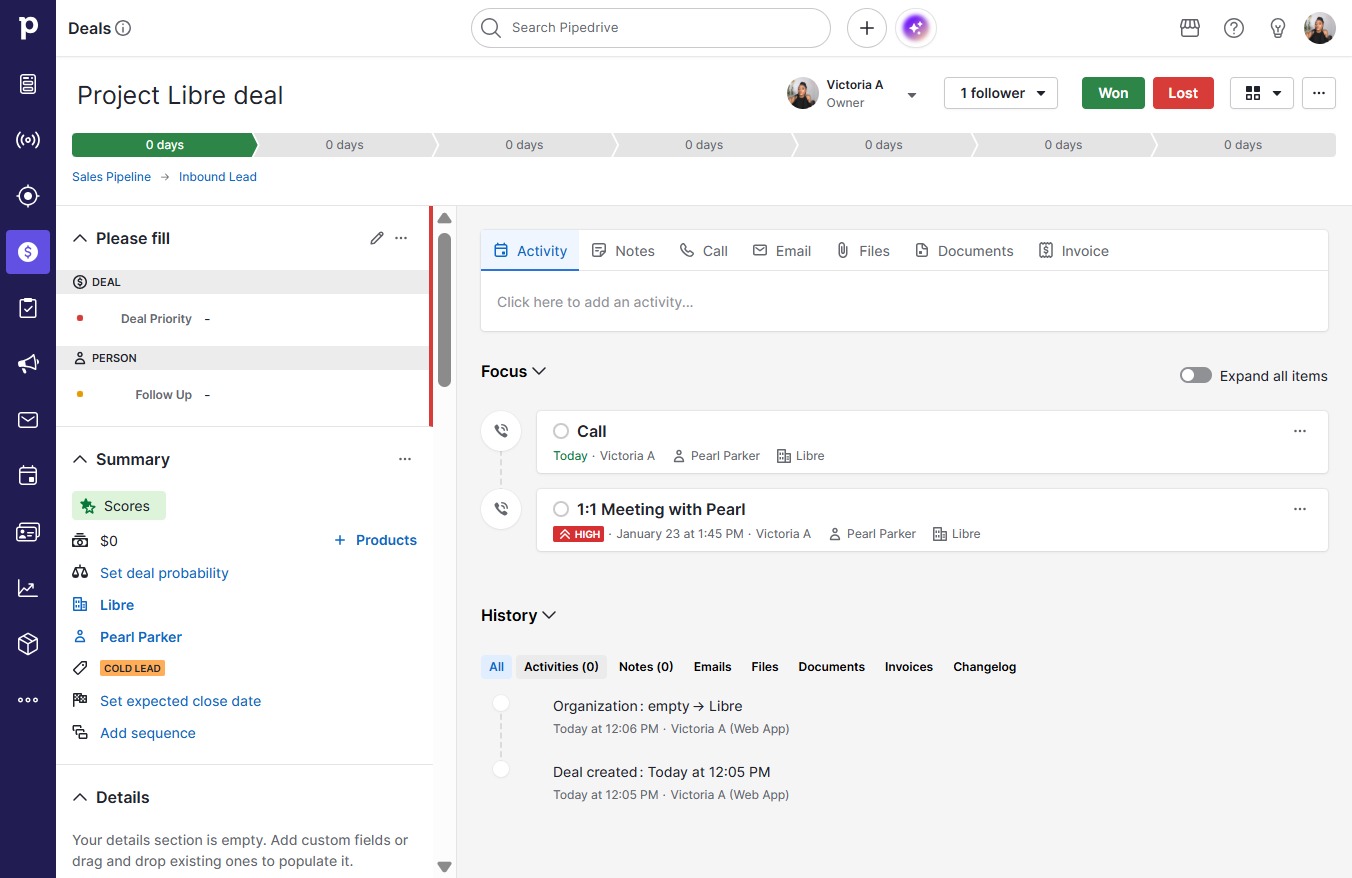Screen dimensions: 1352x878
Task: Open Please fill section more options
Action: coord(401,238)
